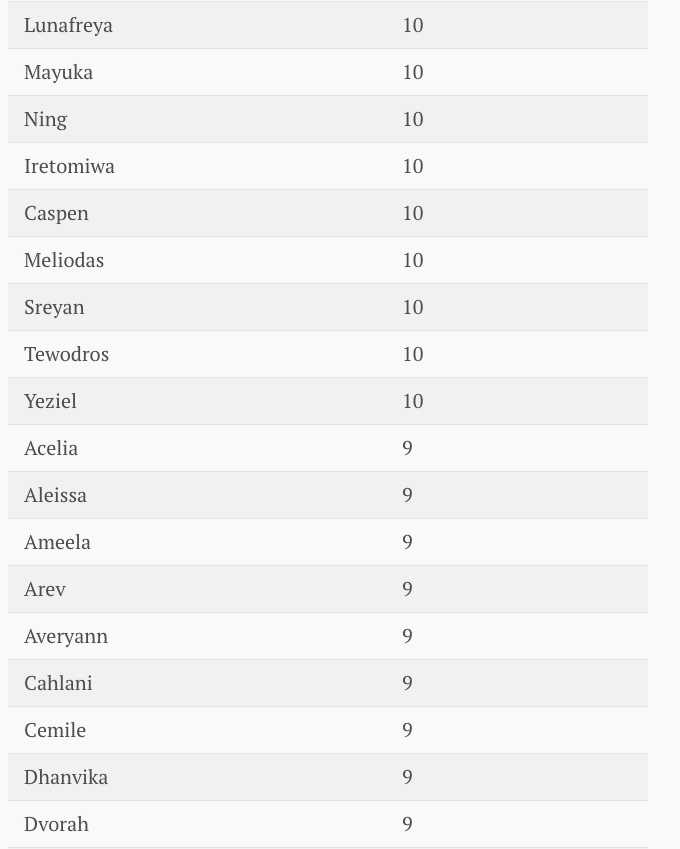680x849 pixels.
Task: Click the Caspen table entry
Action: coord(56,213)
